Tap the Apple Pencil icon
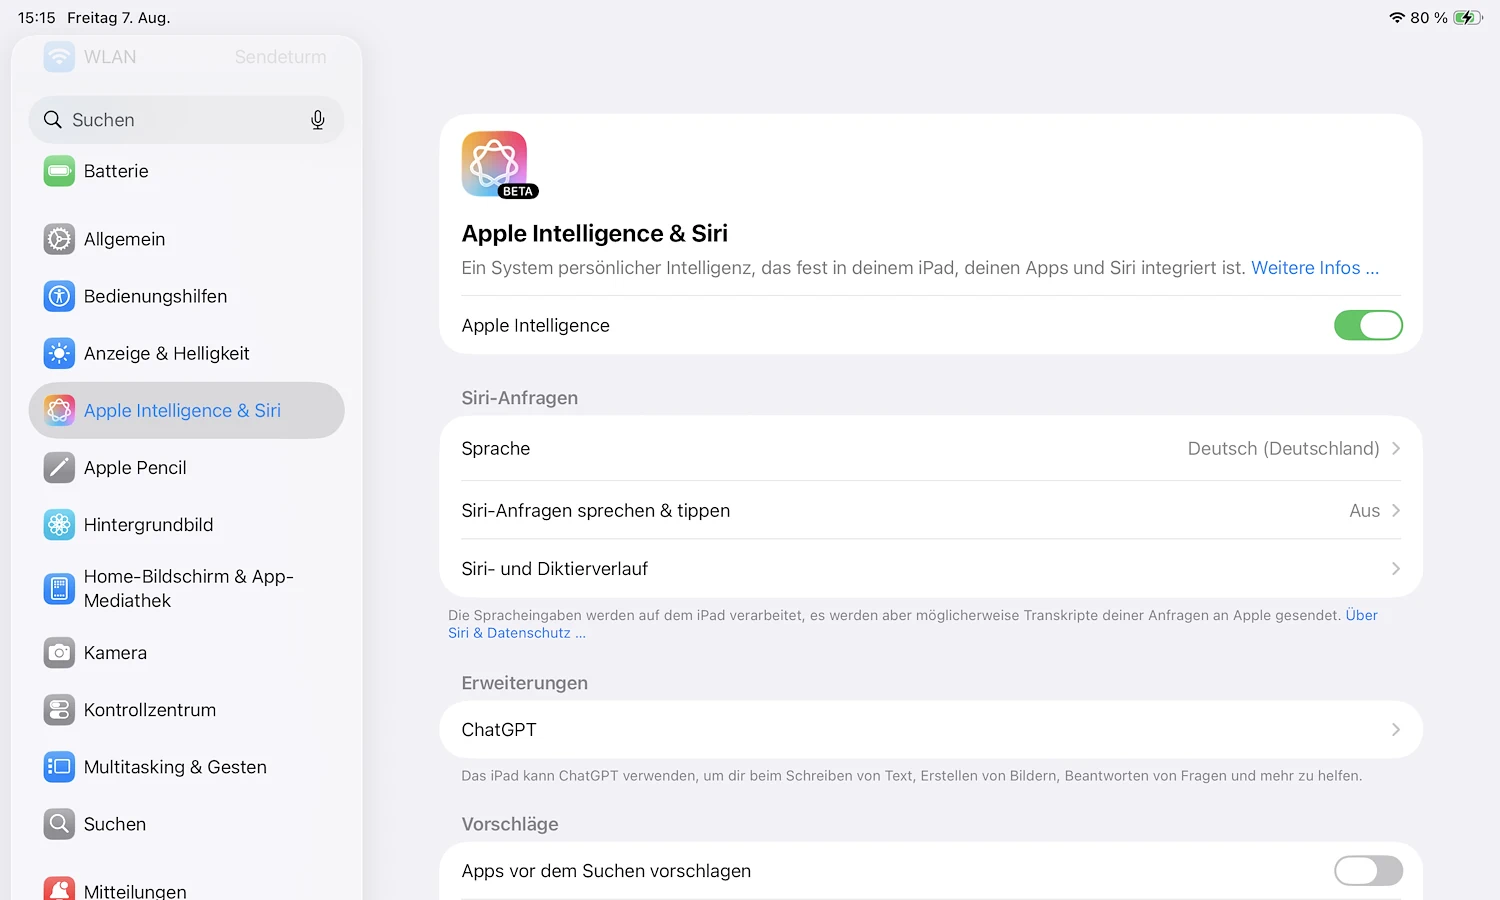This screenshot has height=900, width=1500. click(x=59, y=467)
